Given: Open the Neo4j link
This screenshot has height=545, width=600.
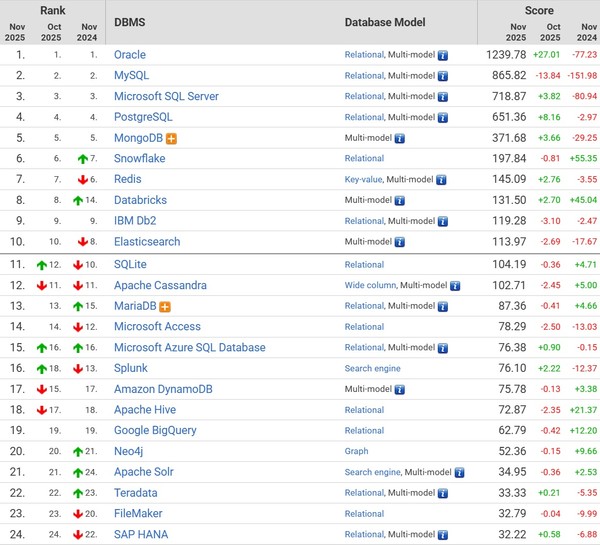Looking at the screenshot, I should pos(130,452).
